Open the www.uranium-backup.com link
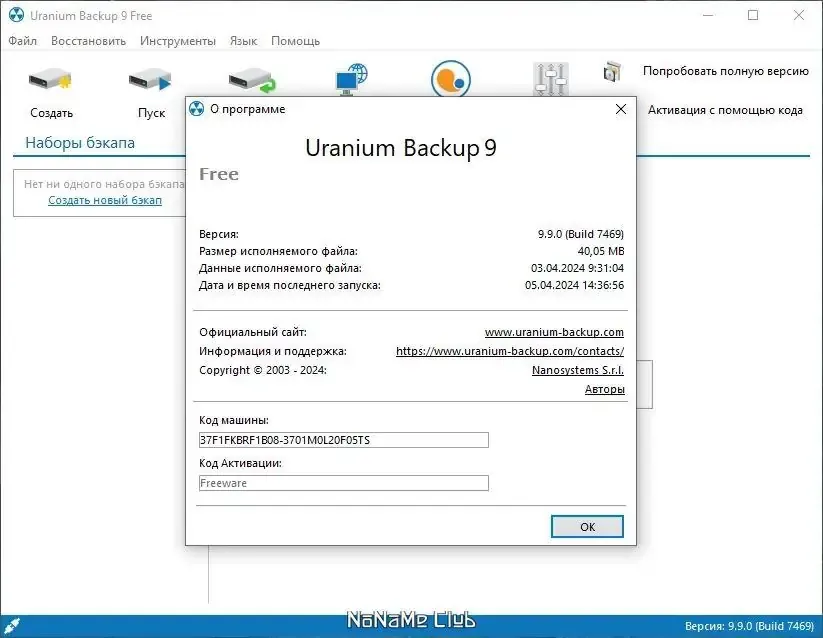 point(554,332)
